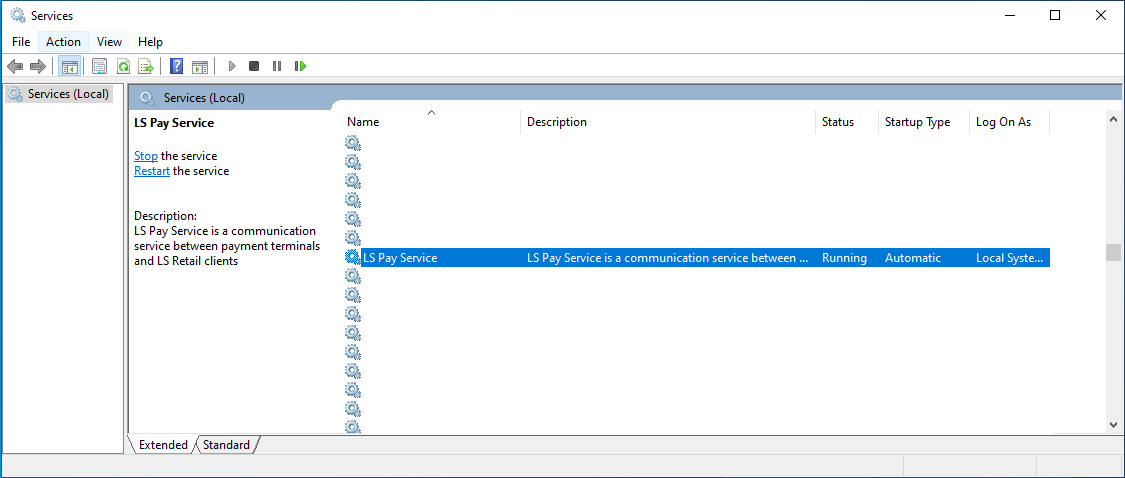Open the View menu

(110, 42)
